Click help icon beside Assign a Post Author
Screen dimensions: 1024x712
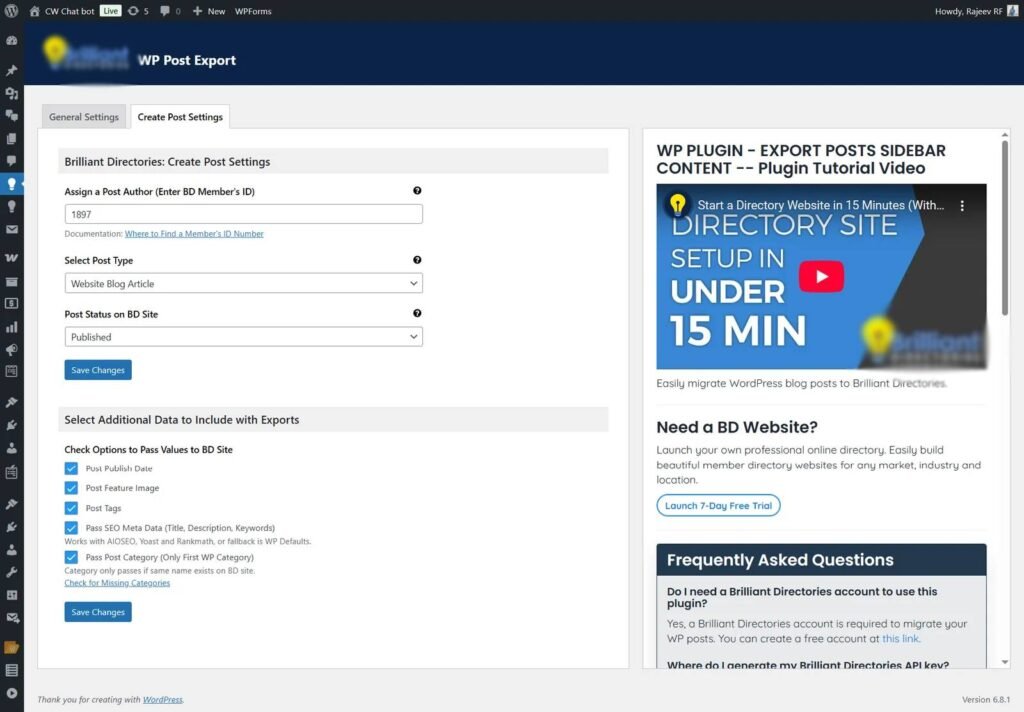click(x=417, y=191)
